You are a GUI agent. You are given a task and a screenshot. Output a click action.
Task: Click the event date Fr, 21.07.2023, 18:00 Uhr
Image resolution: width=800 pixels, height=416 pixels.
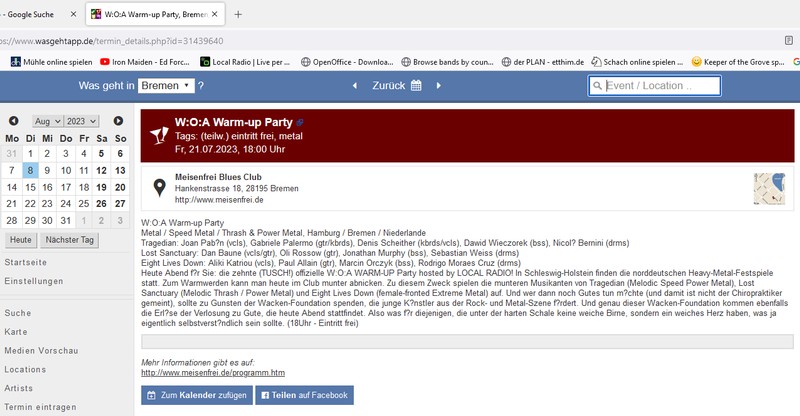(230, 150)
